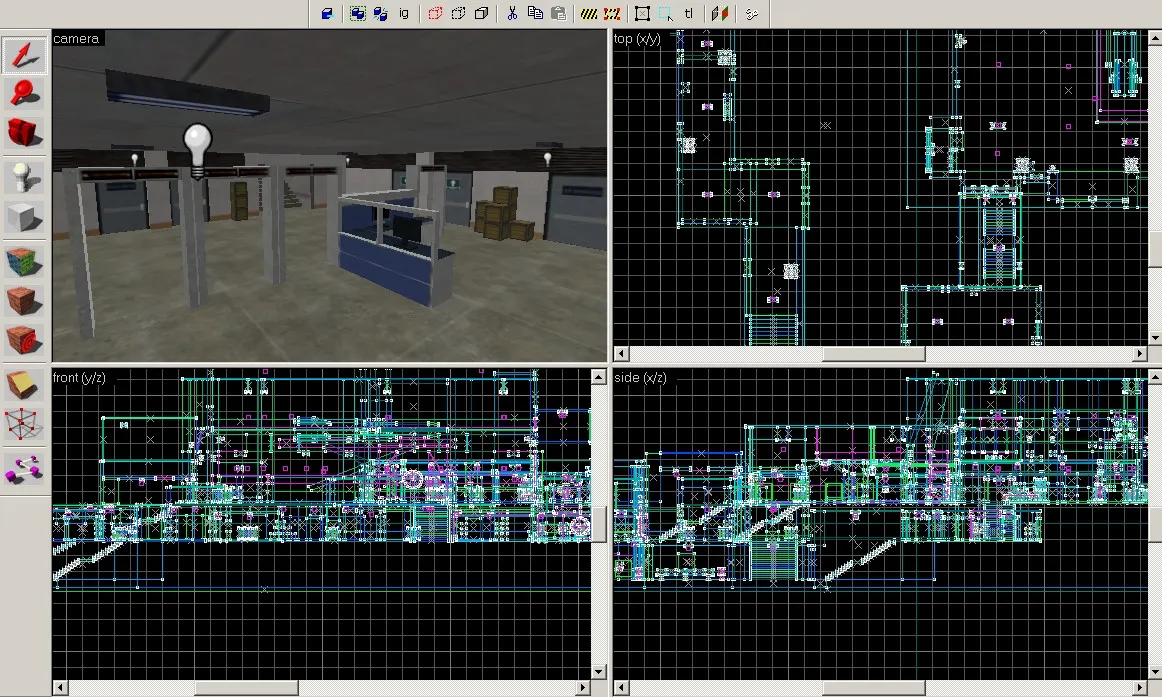The height and width of the screenshot is (697, 1162).
Task: Open the Toggle Texture Application tool
Action: 25,262
